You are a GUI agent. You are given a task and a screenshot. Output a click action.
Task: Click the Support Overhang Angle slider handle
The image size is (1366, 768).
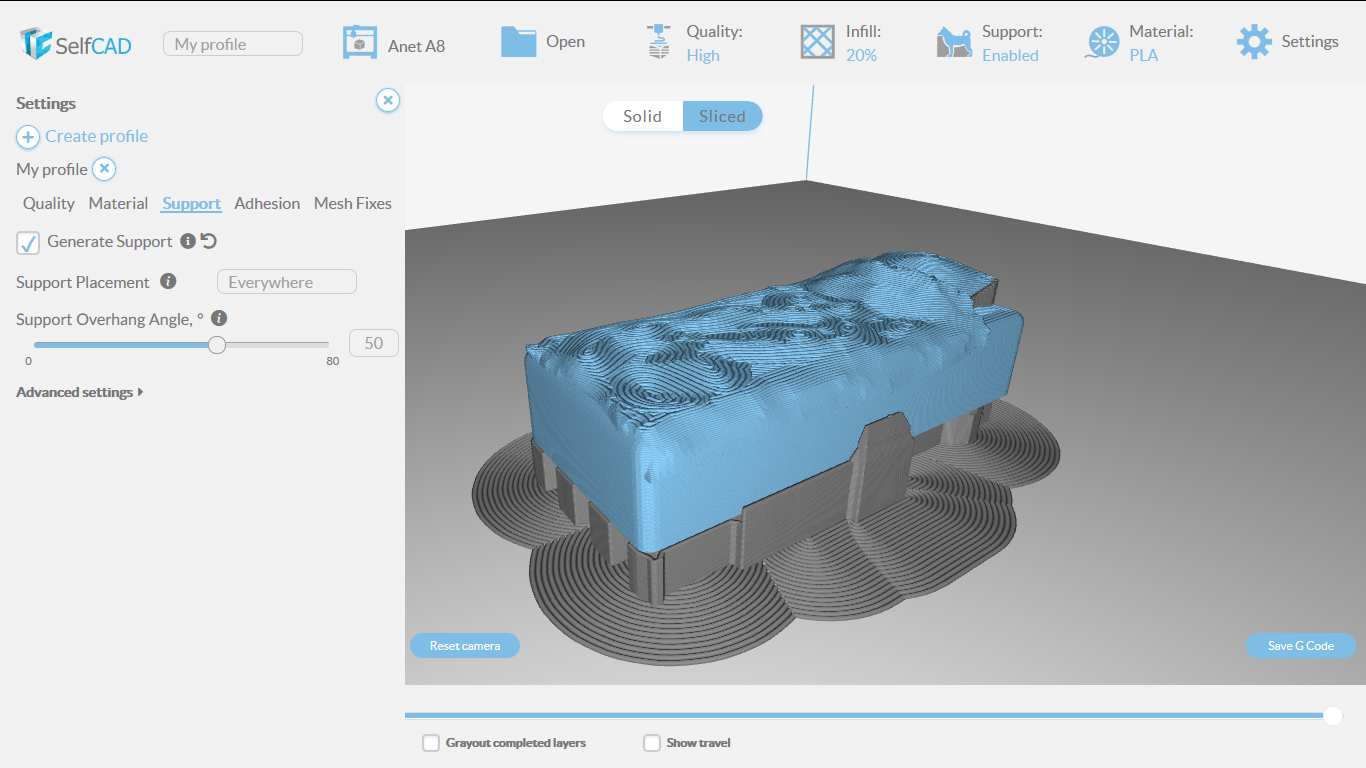coord(217,345)
